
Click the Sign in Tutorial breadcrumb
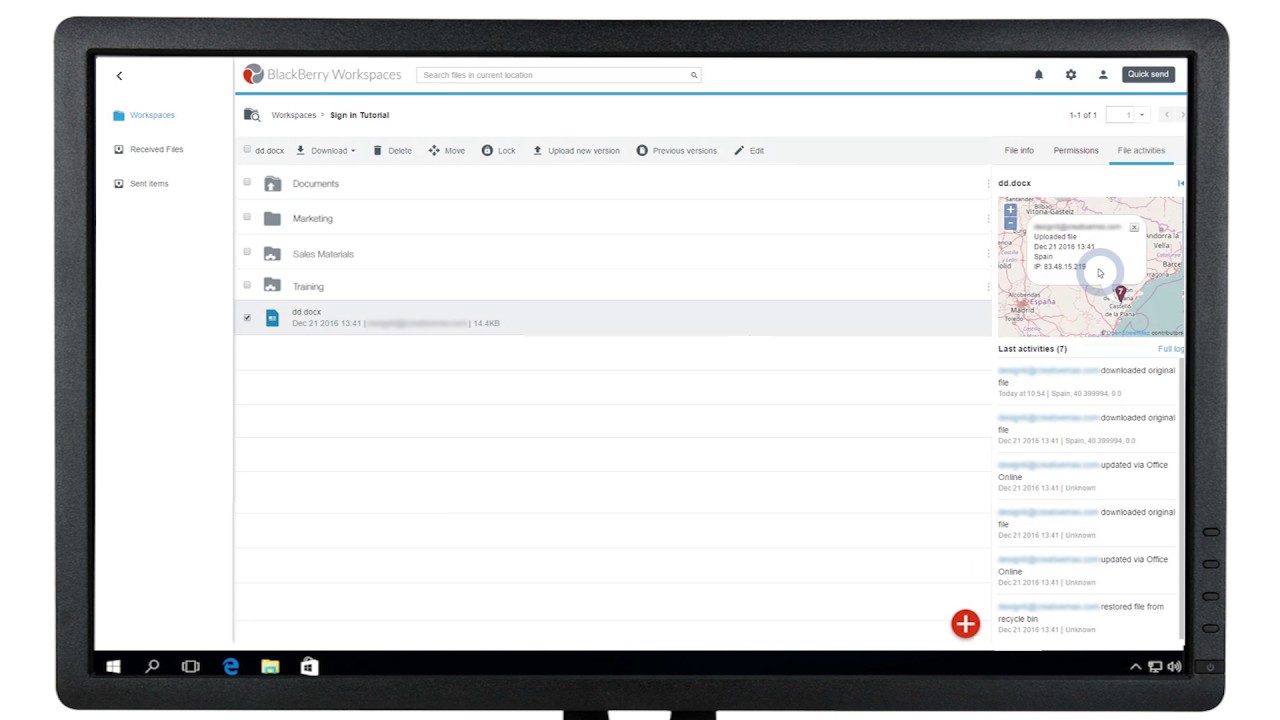point(359,115)
